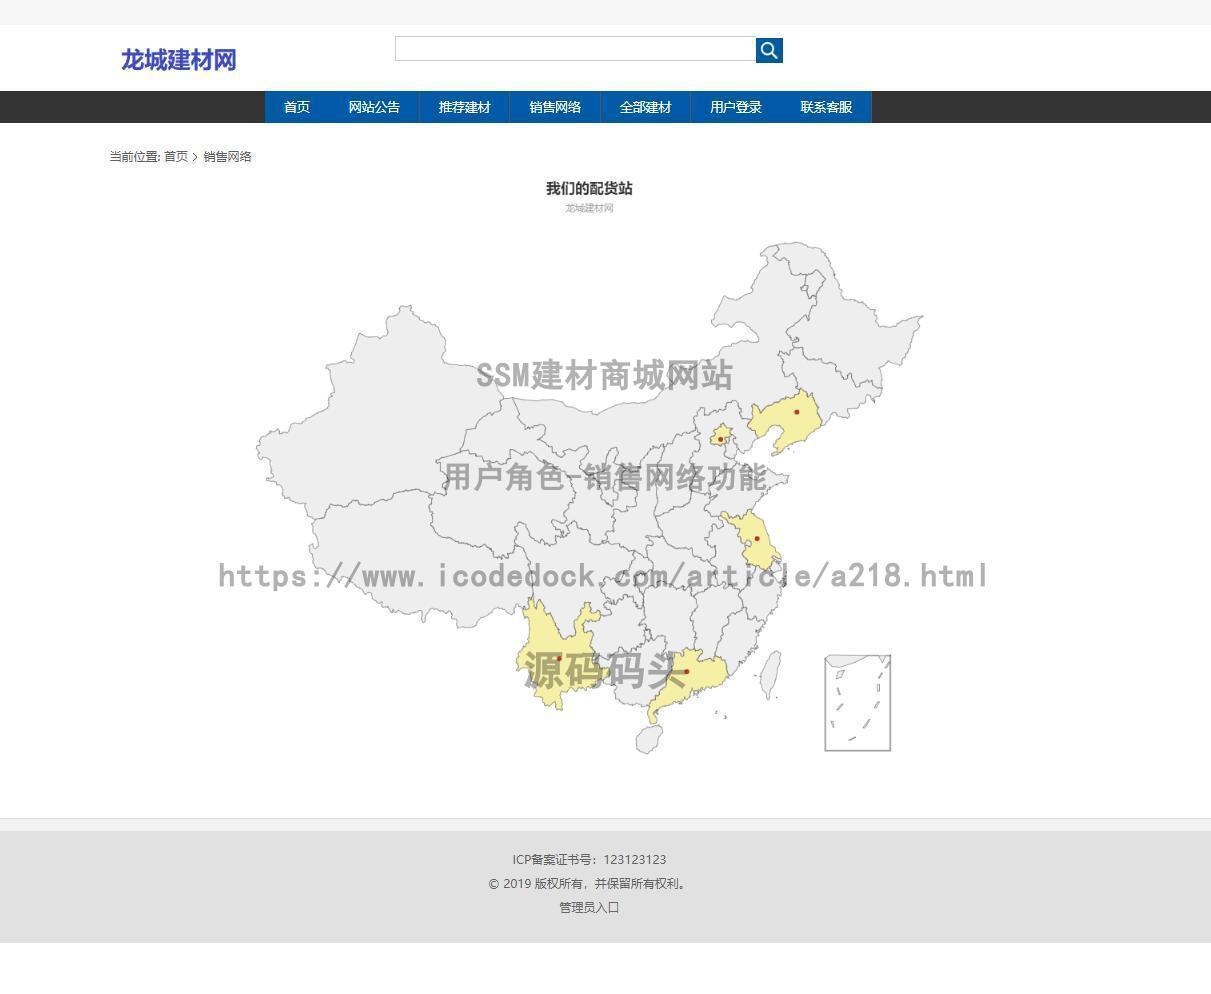The image size is (1211, 994).
Task: Click the 龙城建材网 site logo
Action: 178,60
